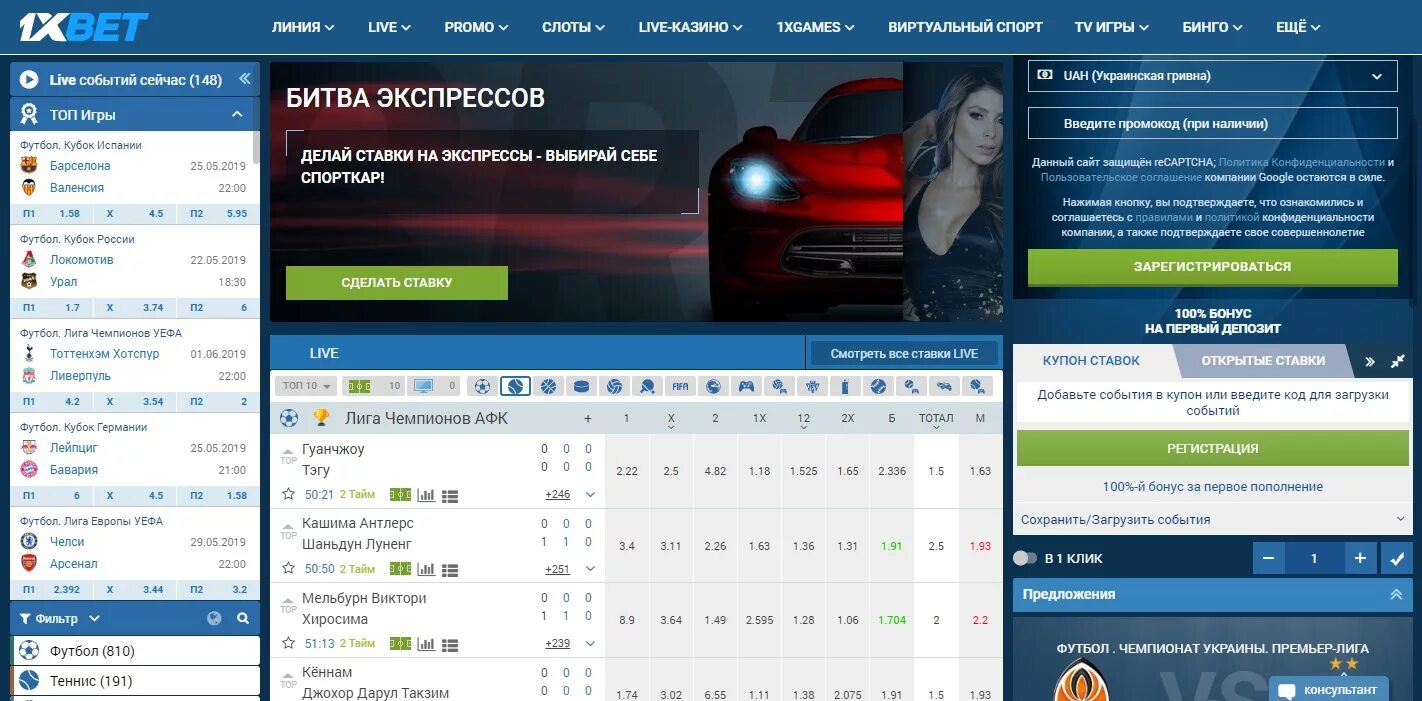
Task: Click the green ЗАРЕГИСТРИРОВАТЬСЯ button
Action: 1213,267
